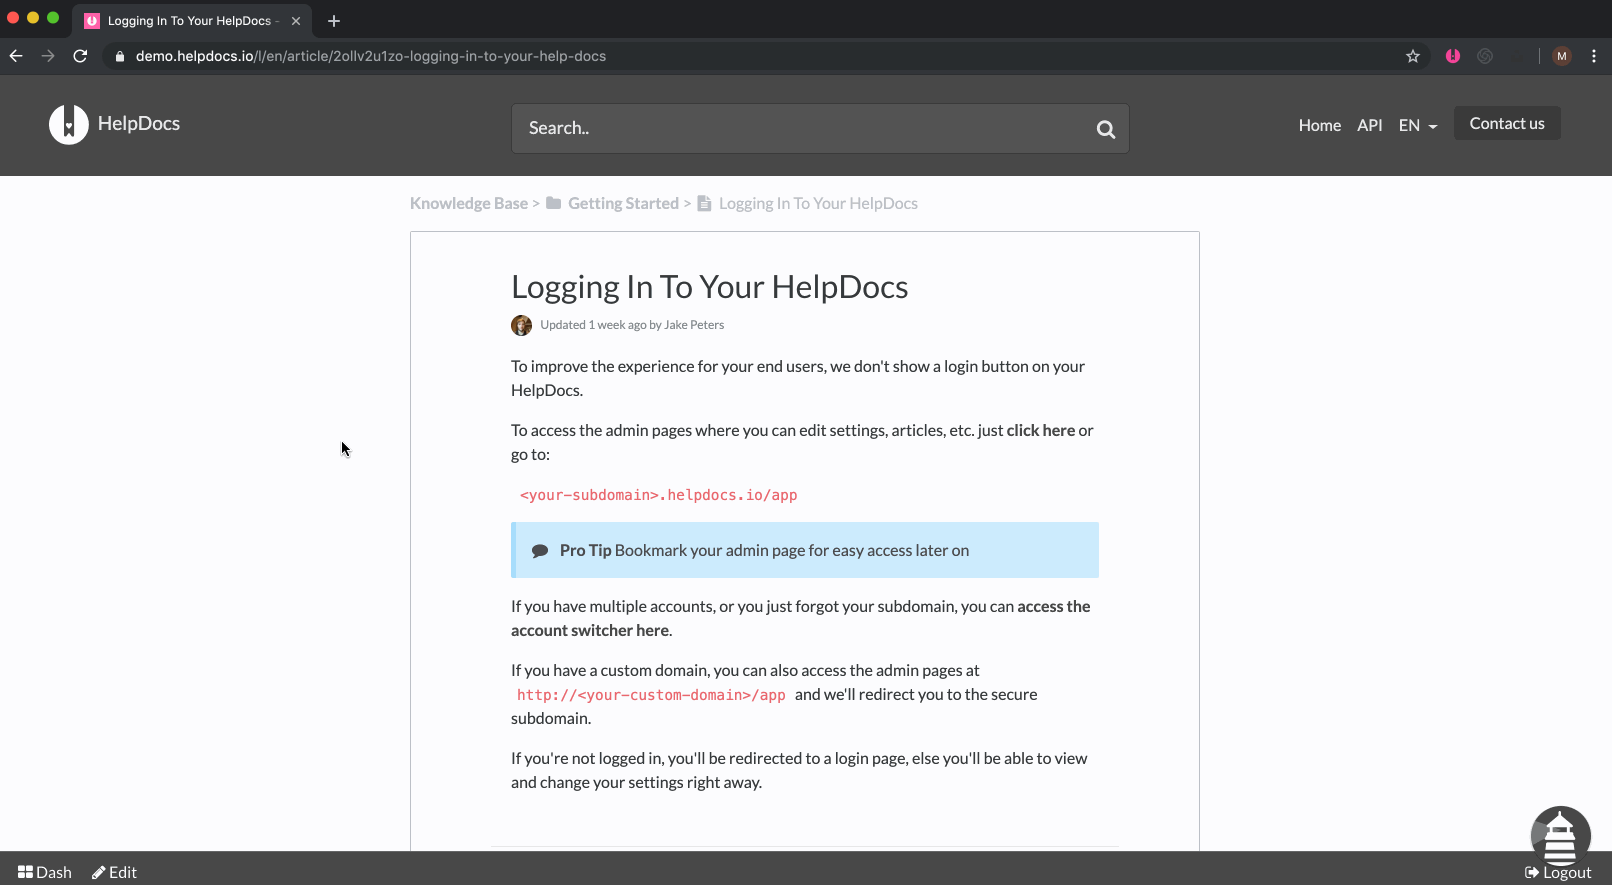Image resolution: width=1612 pixels, height=885 pixels.
Task: Go back with browser back arrow
Action: [x=16, y=56]
